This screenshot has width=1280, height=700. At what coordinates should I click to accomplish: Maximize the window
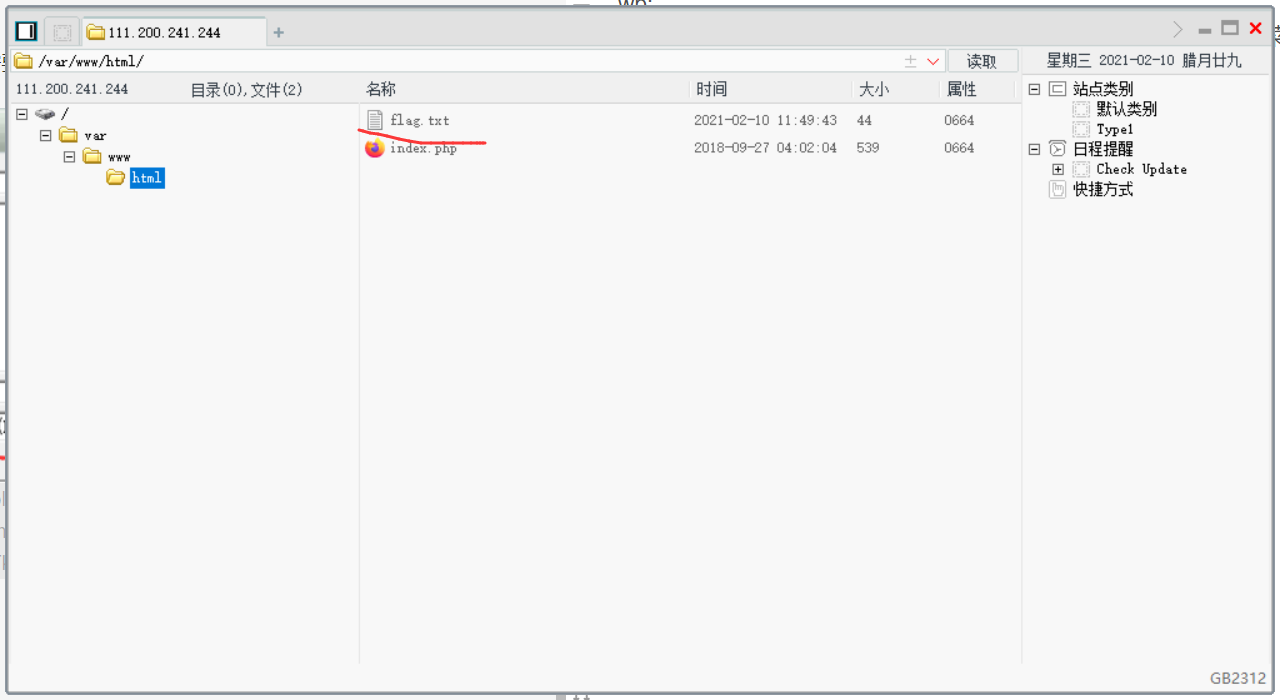(1230, 28)
